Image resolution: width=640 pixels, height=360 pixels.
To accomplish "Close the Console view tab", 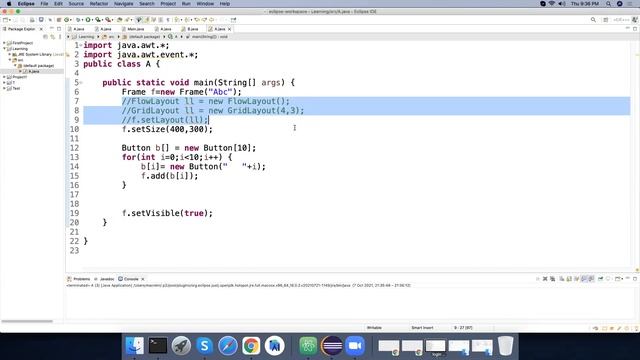I will pos(142,279).
